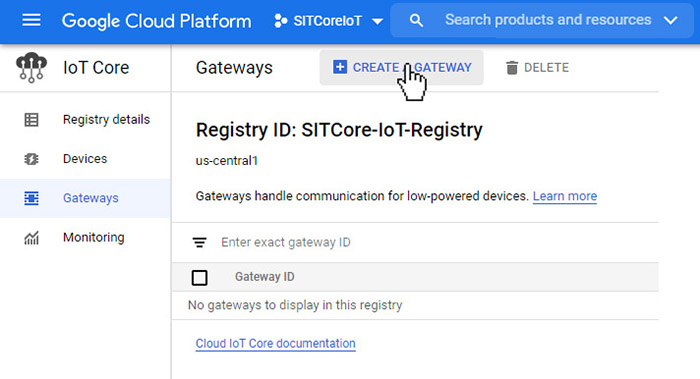Open the SITCoreIoT project selector dropdown
Image resolution: width=700 pixels, height=379 pixels.
click(329, 21)
